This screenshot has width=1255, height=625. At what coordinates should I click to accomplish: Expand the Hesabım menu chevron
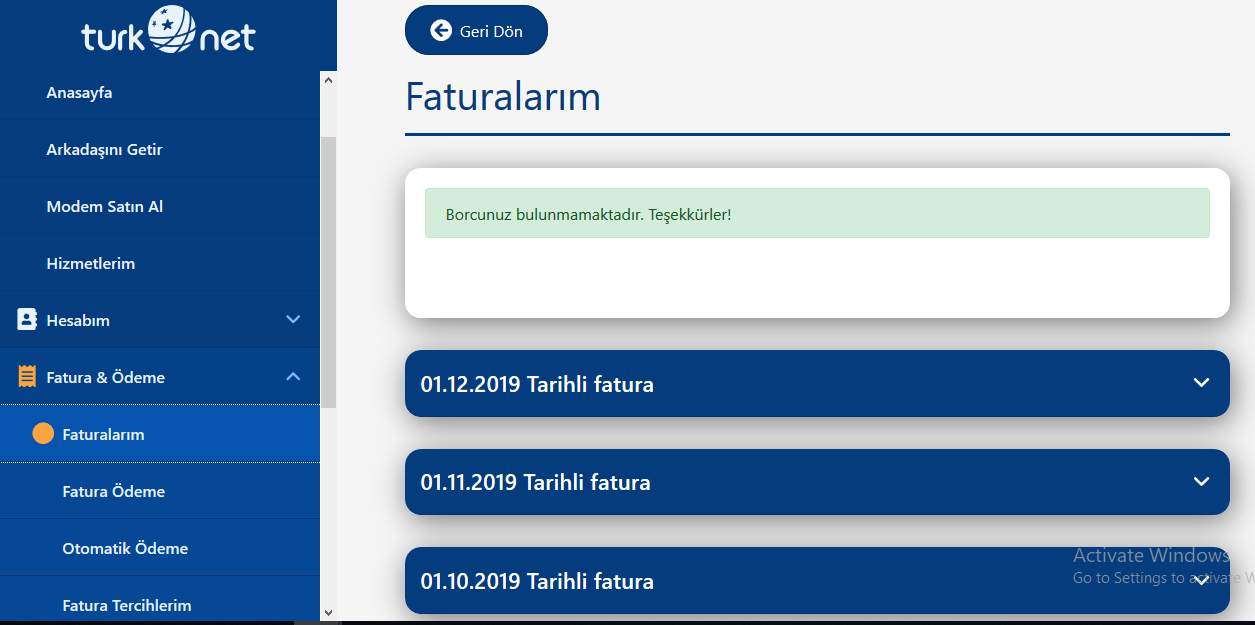point(293,319)
